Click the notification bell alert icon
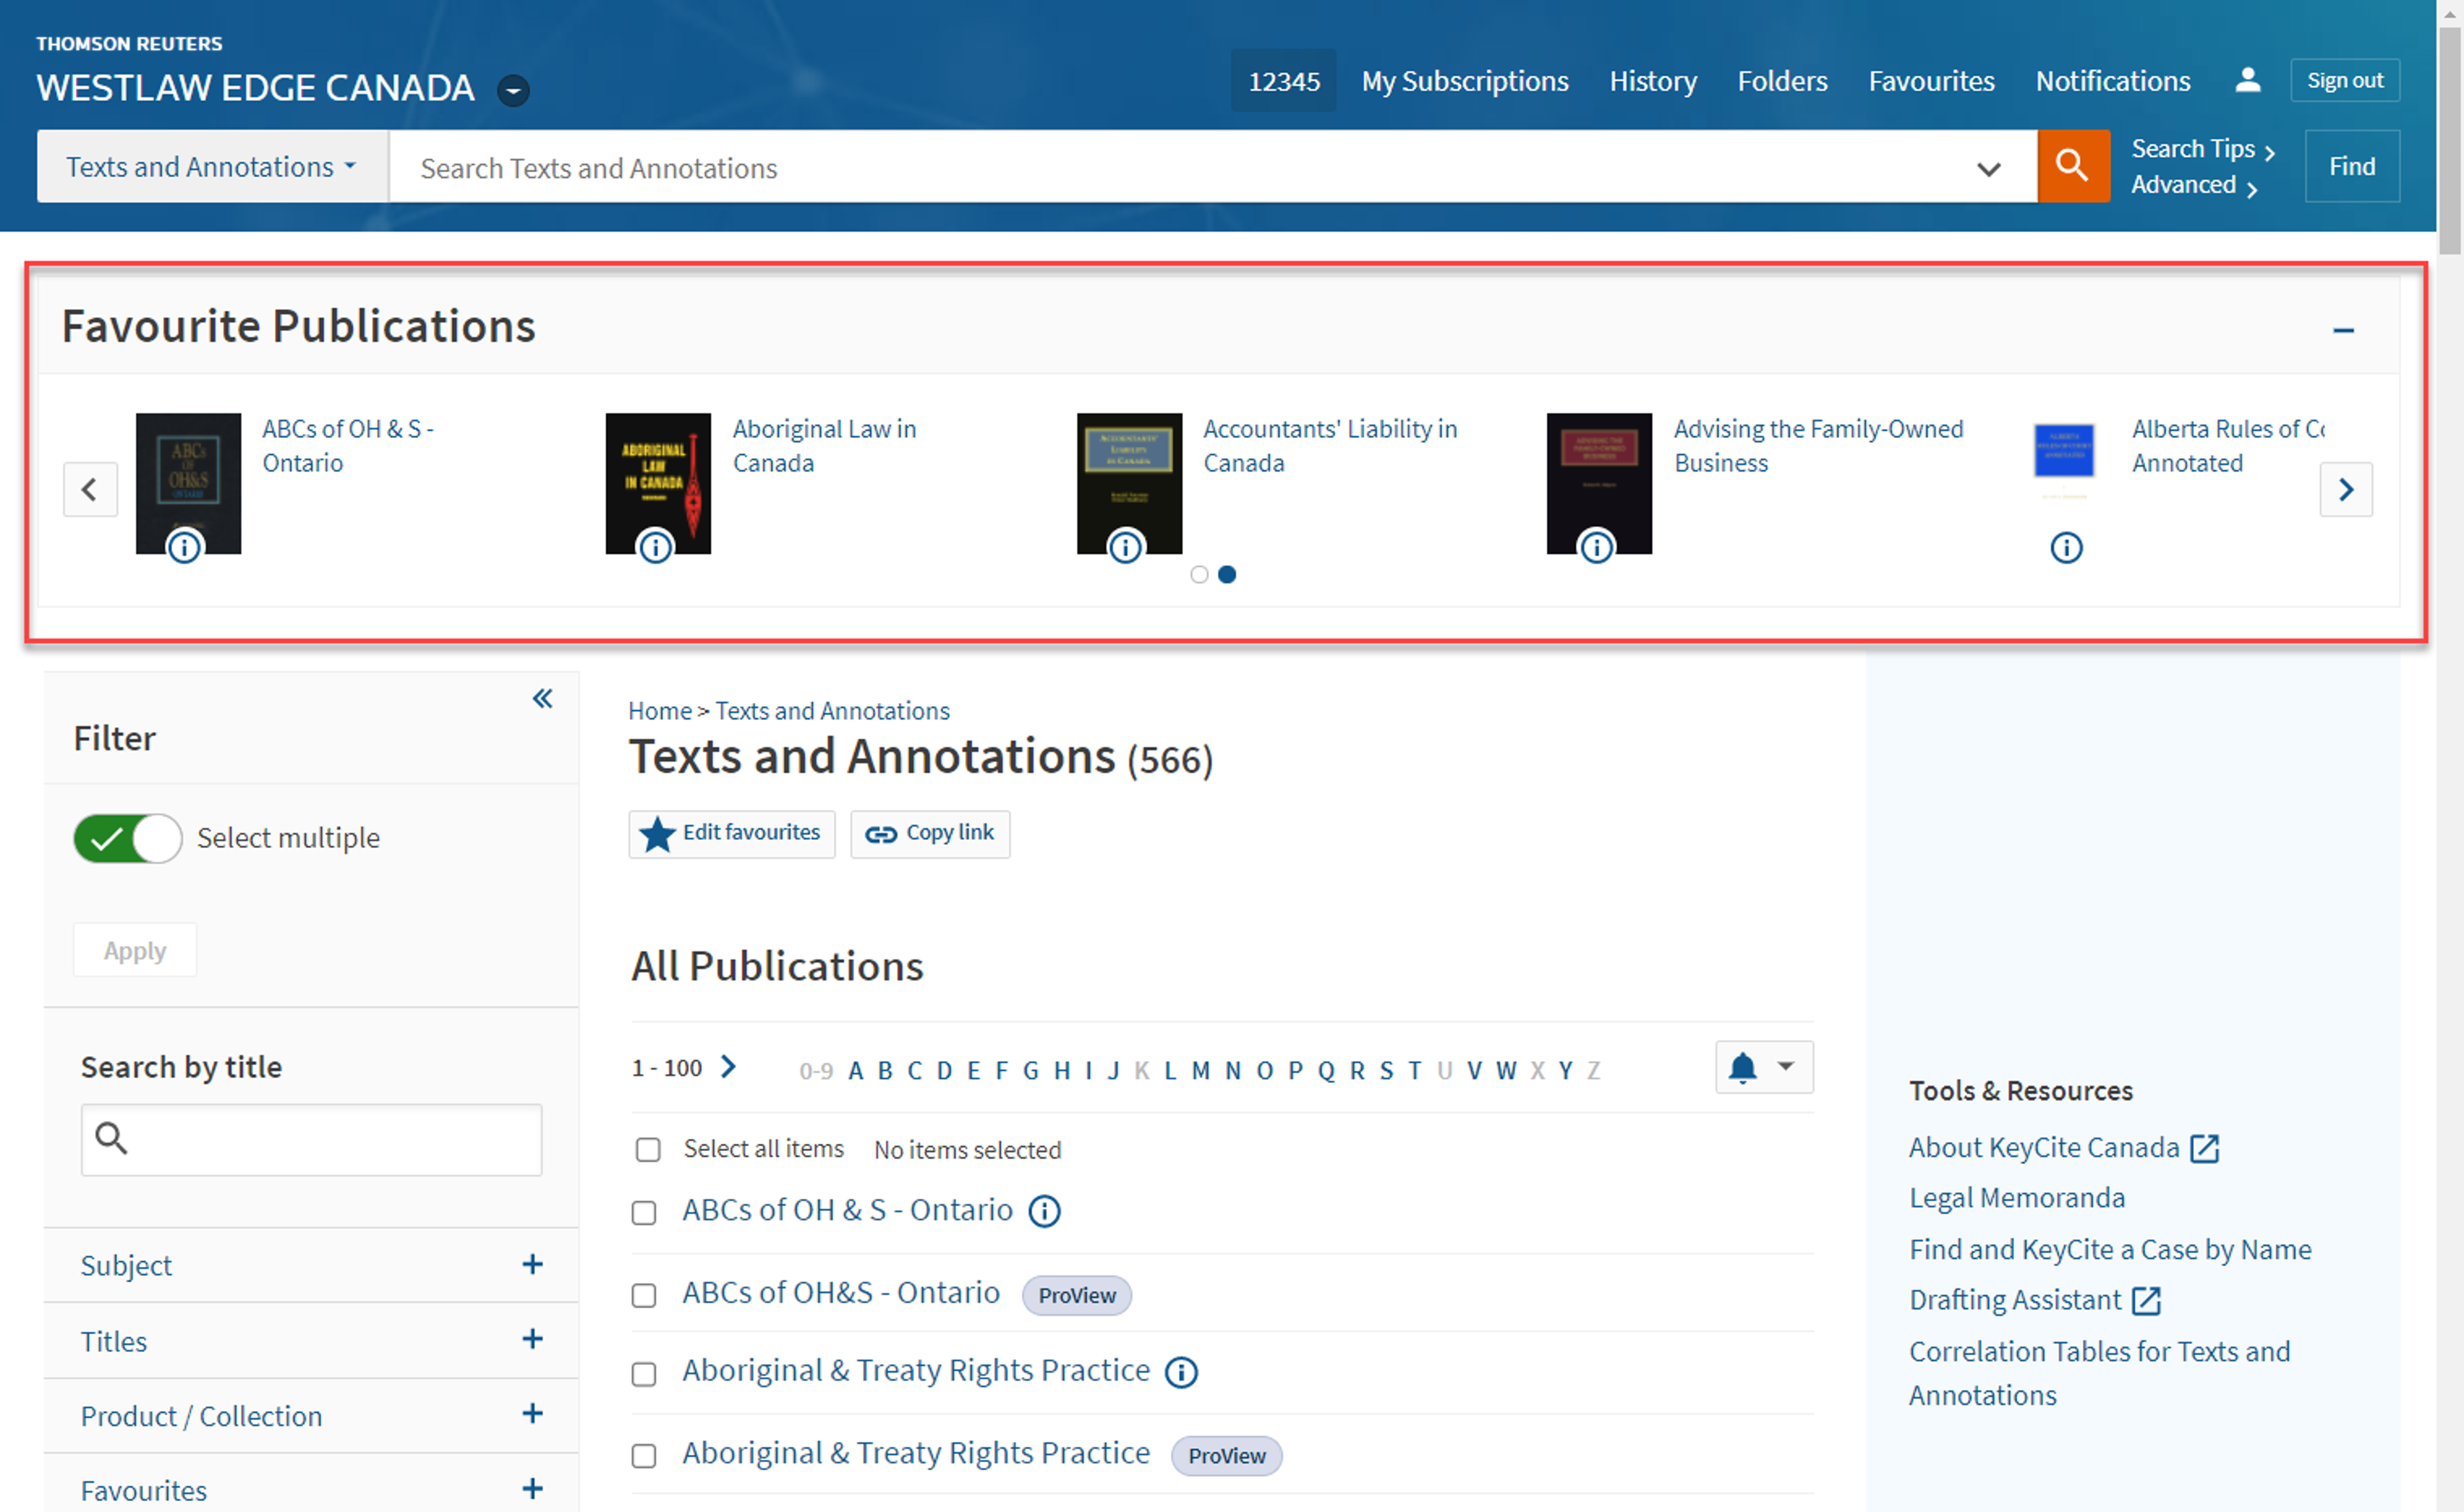Image resolution: width=2464 pixels, height=1512 pixels. pyautogui.click(x=1742, y=1067)
